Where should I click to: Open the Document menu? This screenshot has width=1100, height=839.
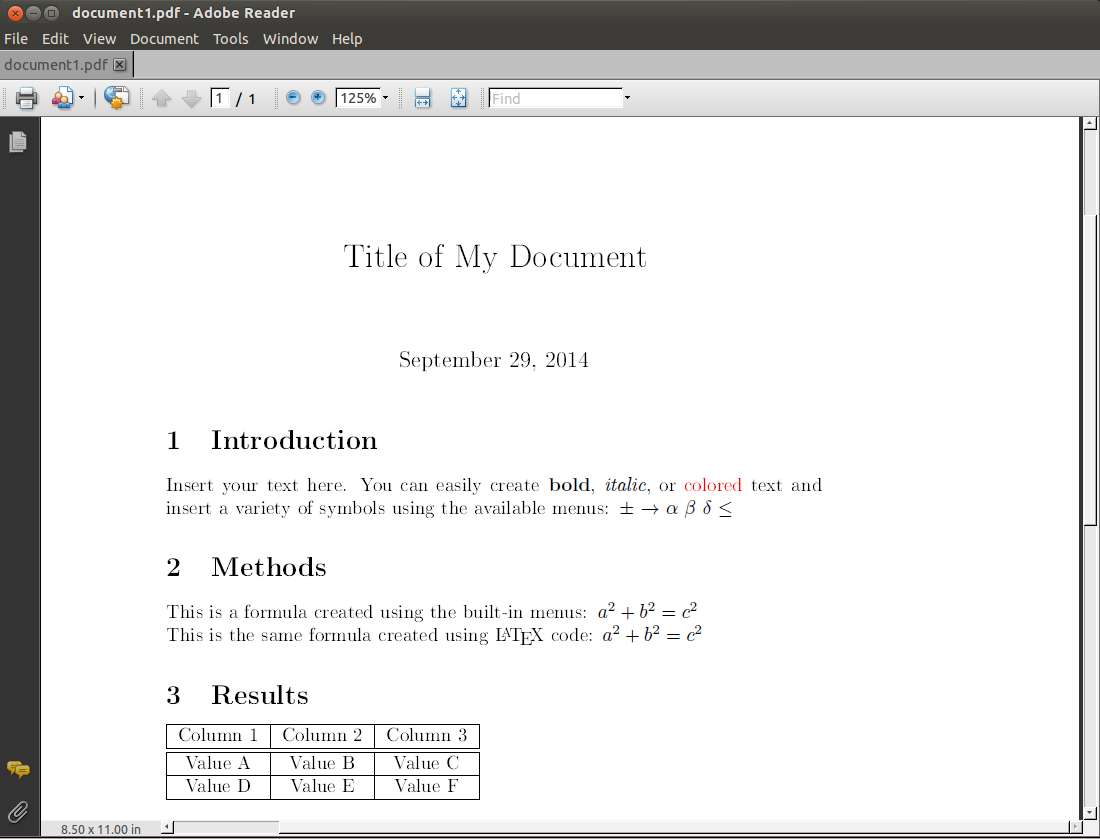[164, 39]
